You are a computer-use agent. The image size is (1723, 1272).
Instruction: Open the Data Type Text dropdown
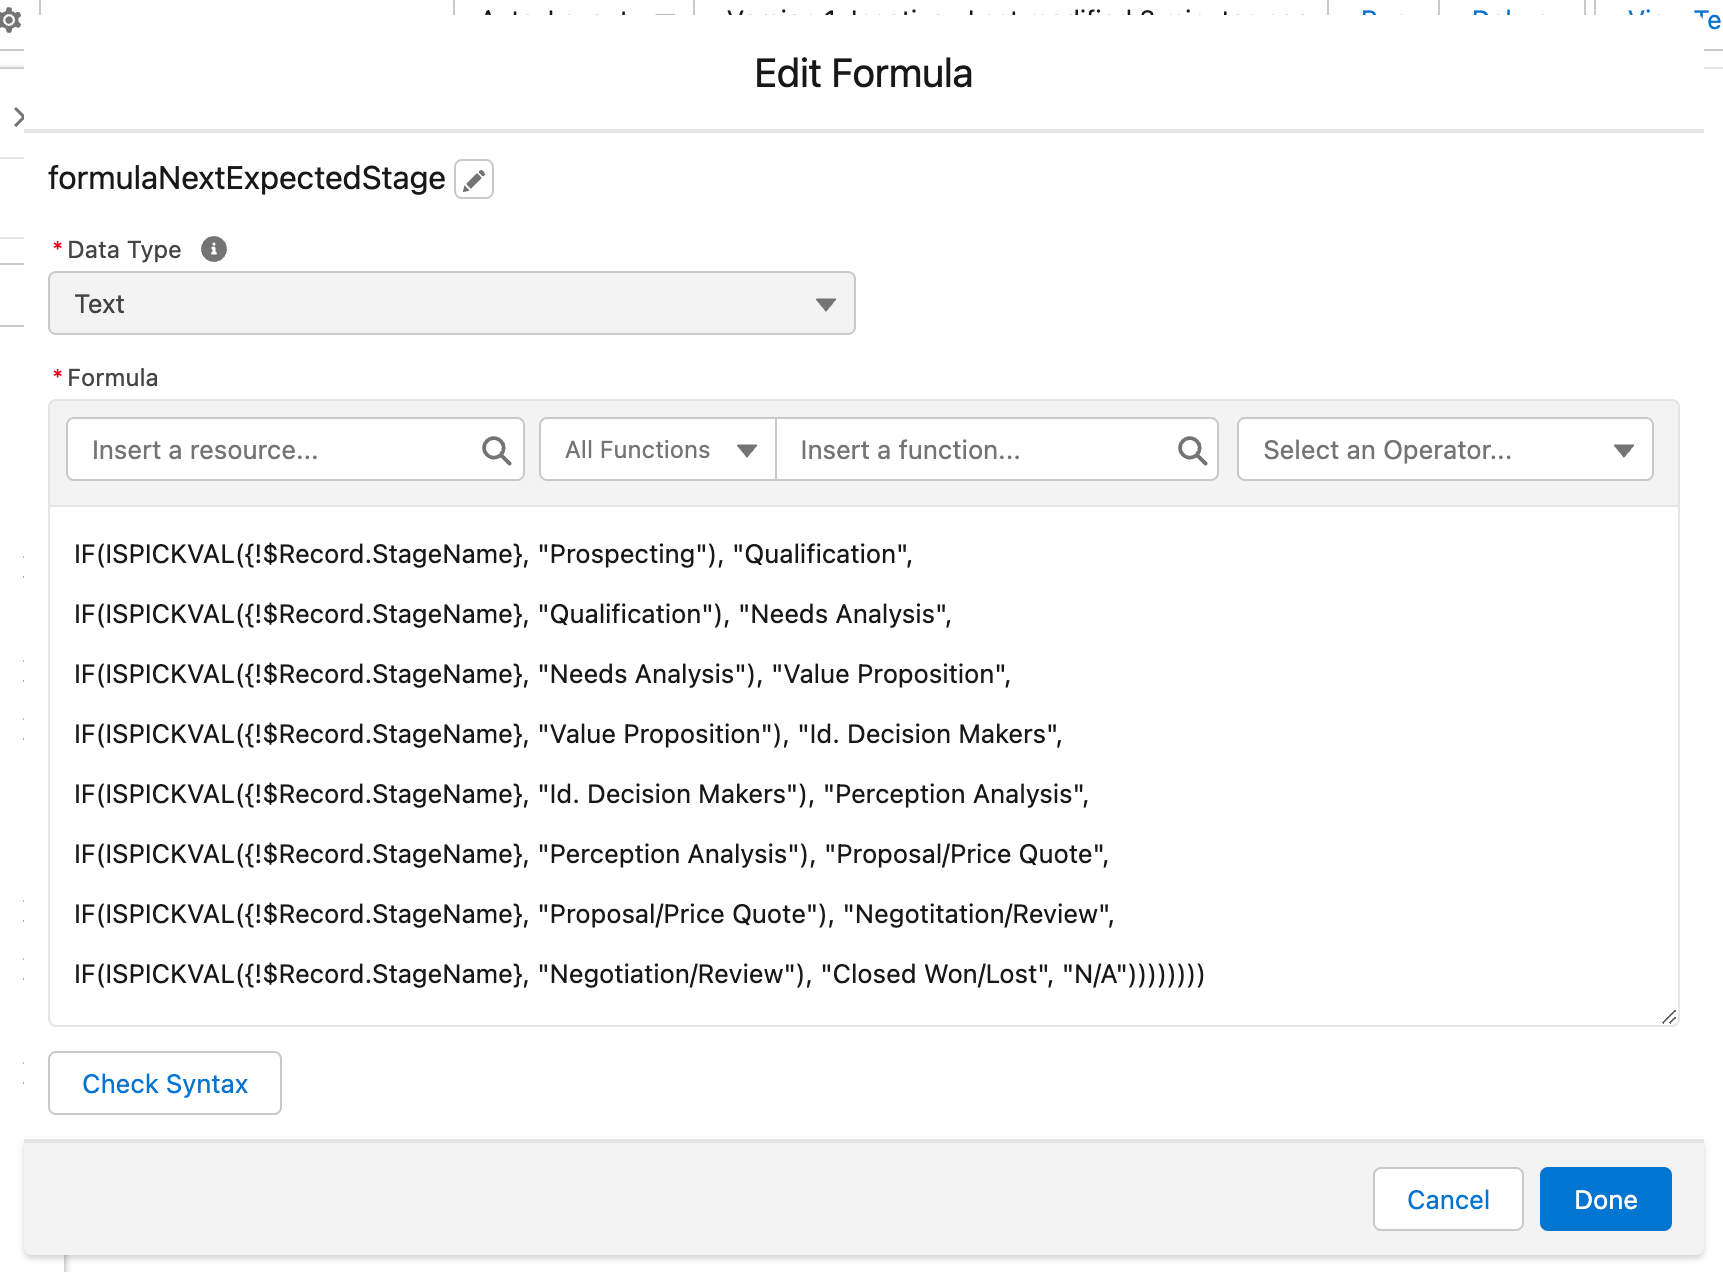point(452,303)
